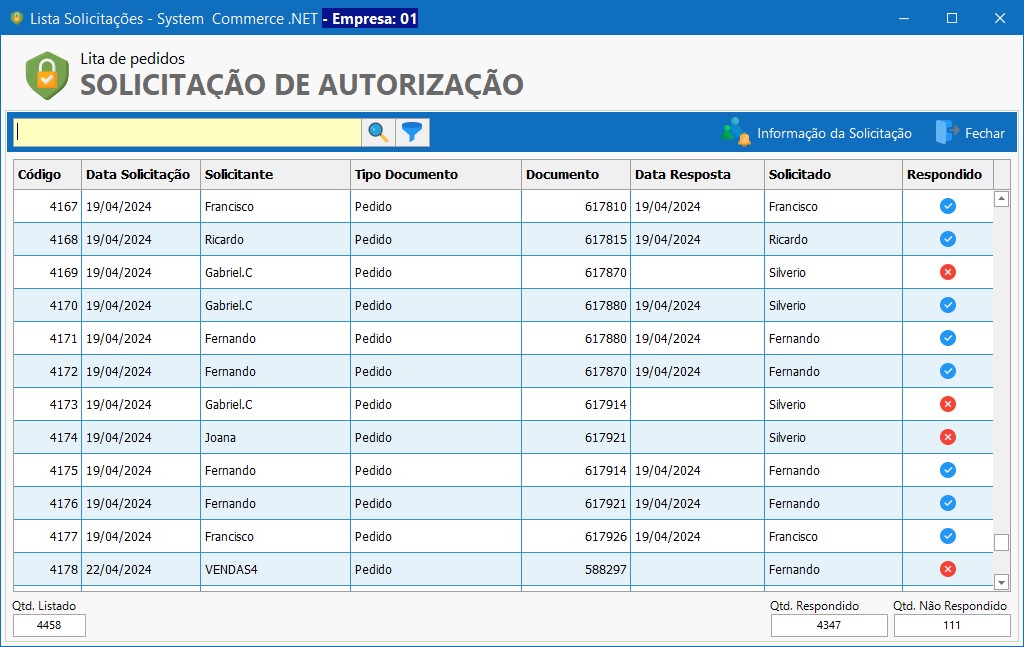Open the blue filter icon
The height and width of the screenshot is (647, 1024).
412,130
